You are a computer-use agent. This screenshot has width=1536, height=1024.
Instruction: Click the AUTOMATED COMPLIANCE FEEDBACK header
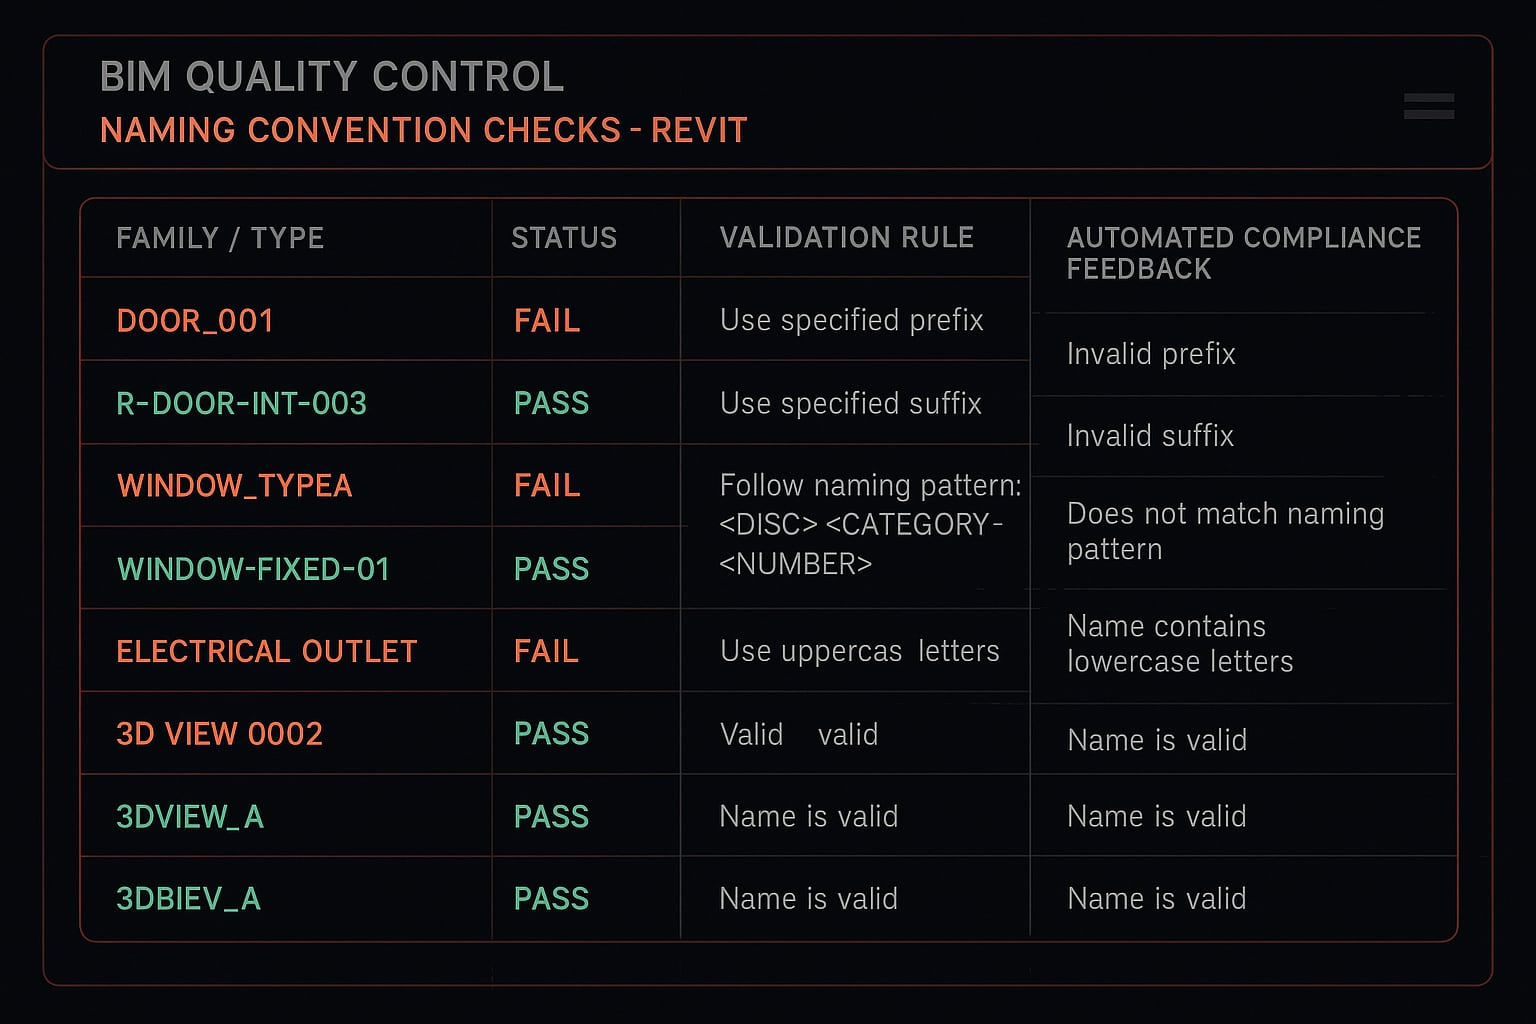(1244, 253)
